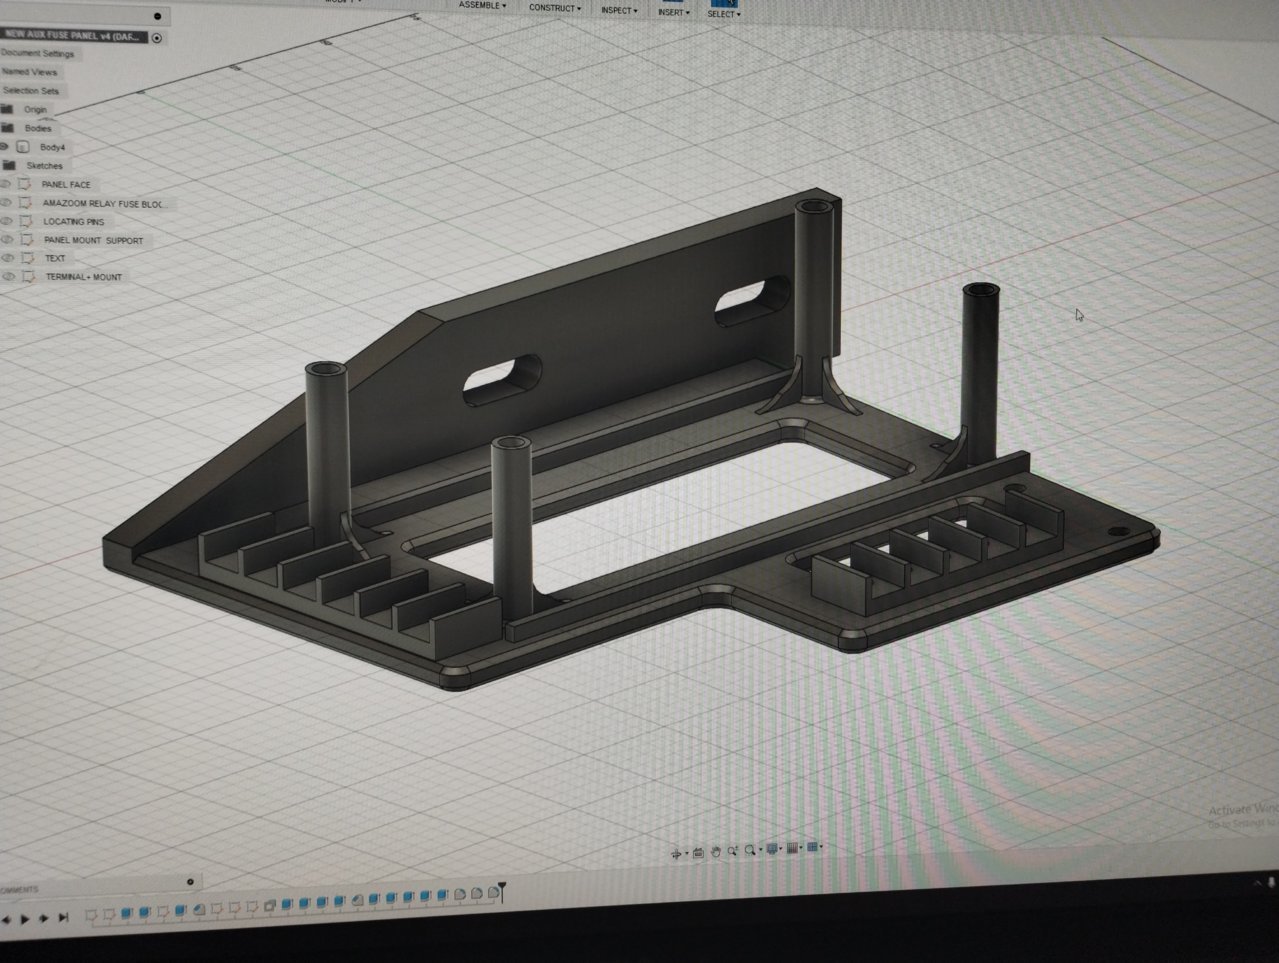Click the Bodies folder icon

(8, 127)
